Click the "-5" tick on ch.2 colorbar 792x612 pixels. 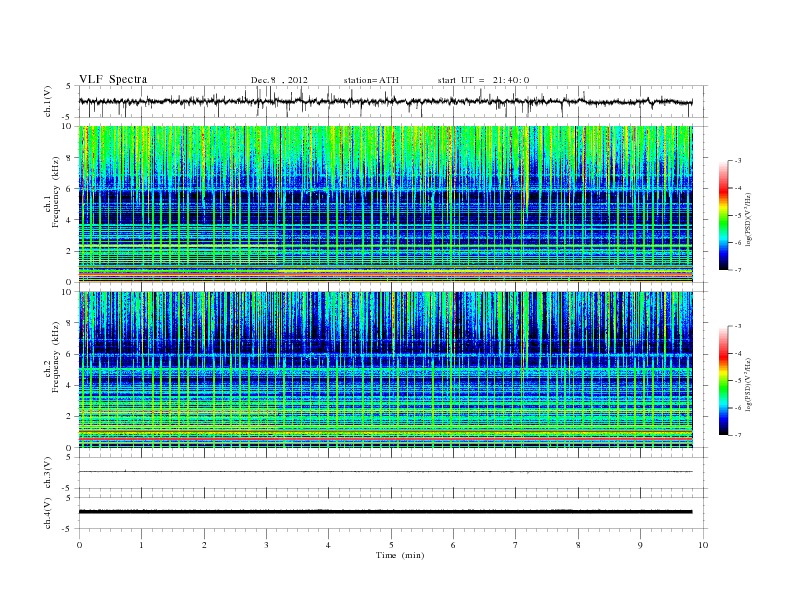coord(737,381)
